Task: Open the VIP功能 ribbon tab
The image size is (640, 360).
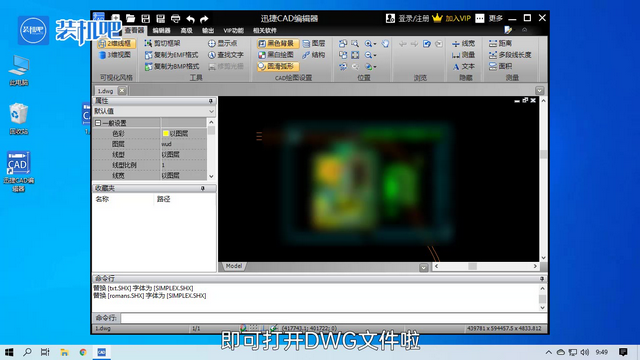Action: [233, 31]
